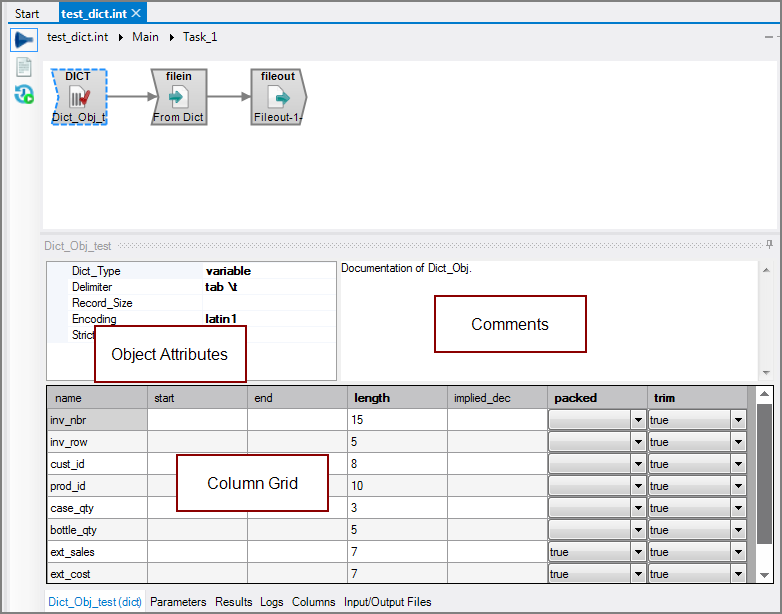Image resolution: width=782 pixels, height=614 pixels.
Task: Select the fileout node in the canvas
Action: 278,97
